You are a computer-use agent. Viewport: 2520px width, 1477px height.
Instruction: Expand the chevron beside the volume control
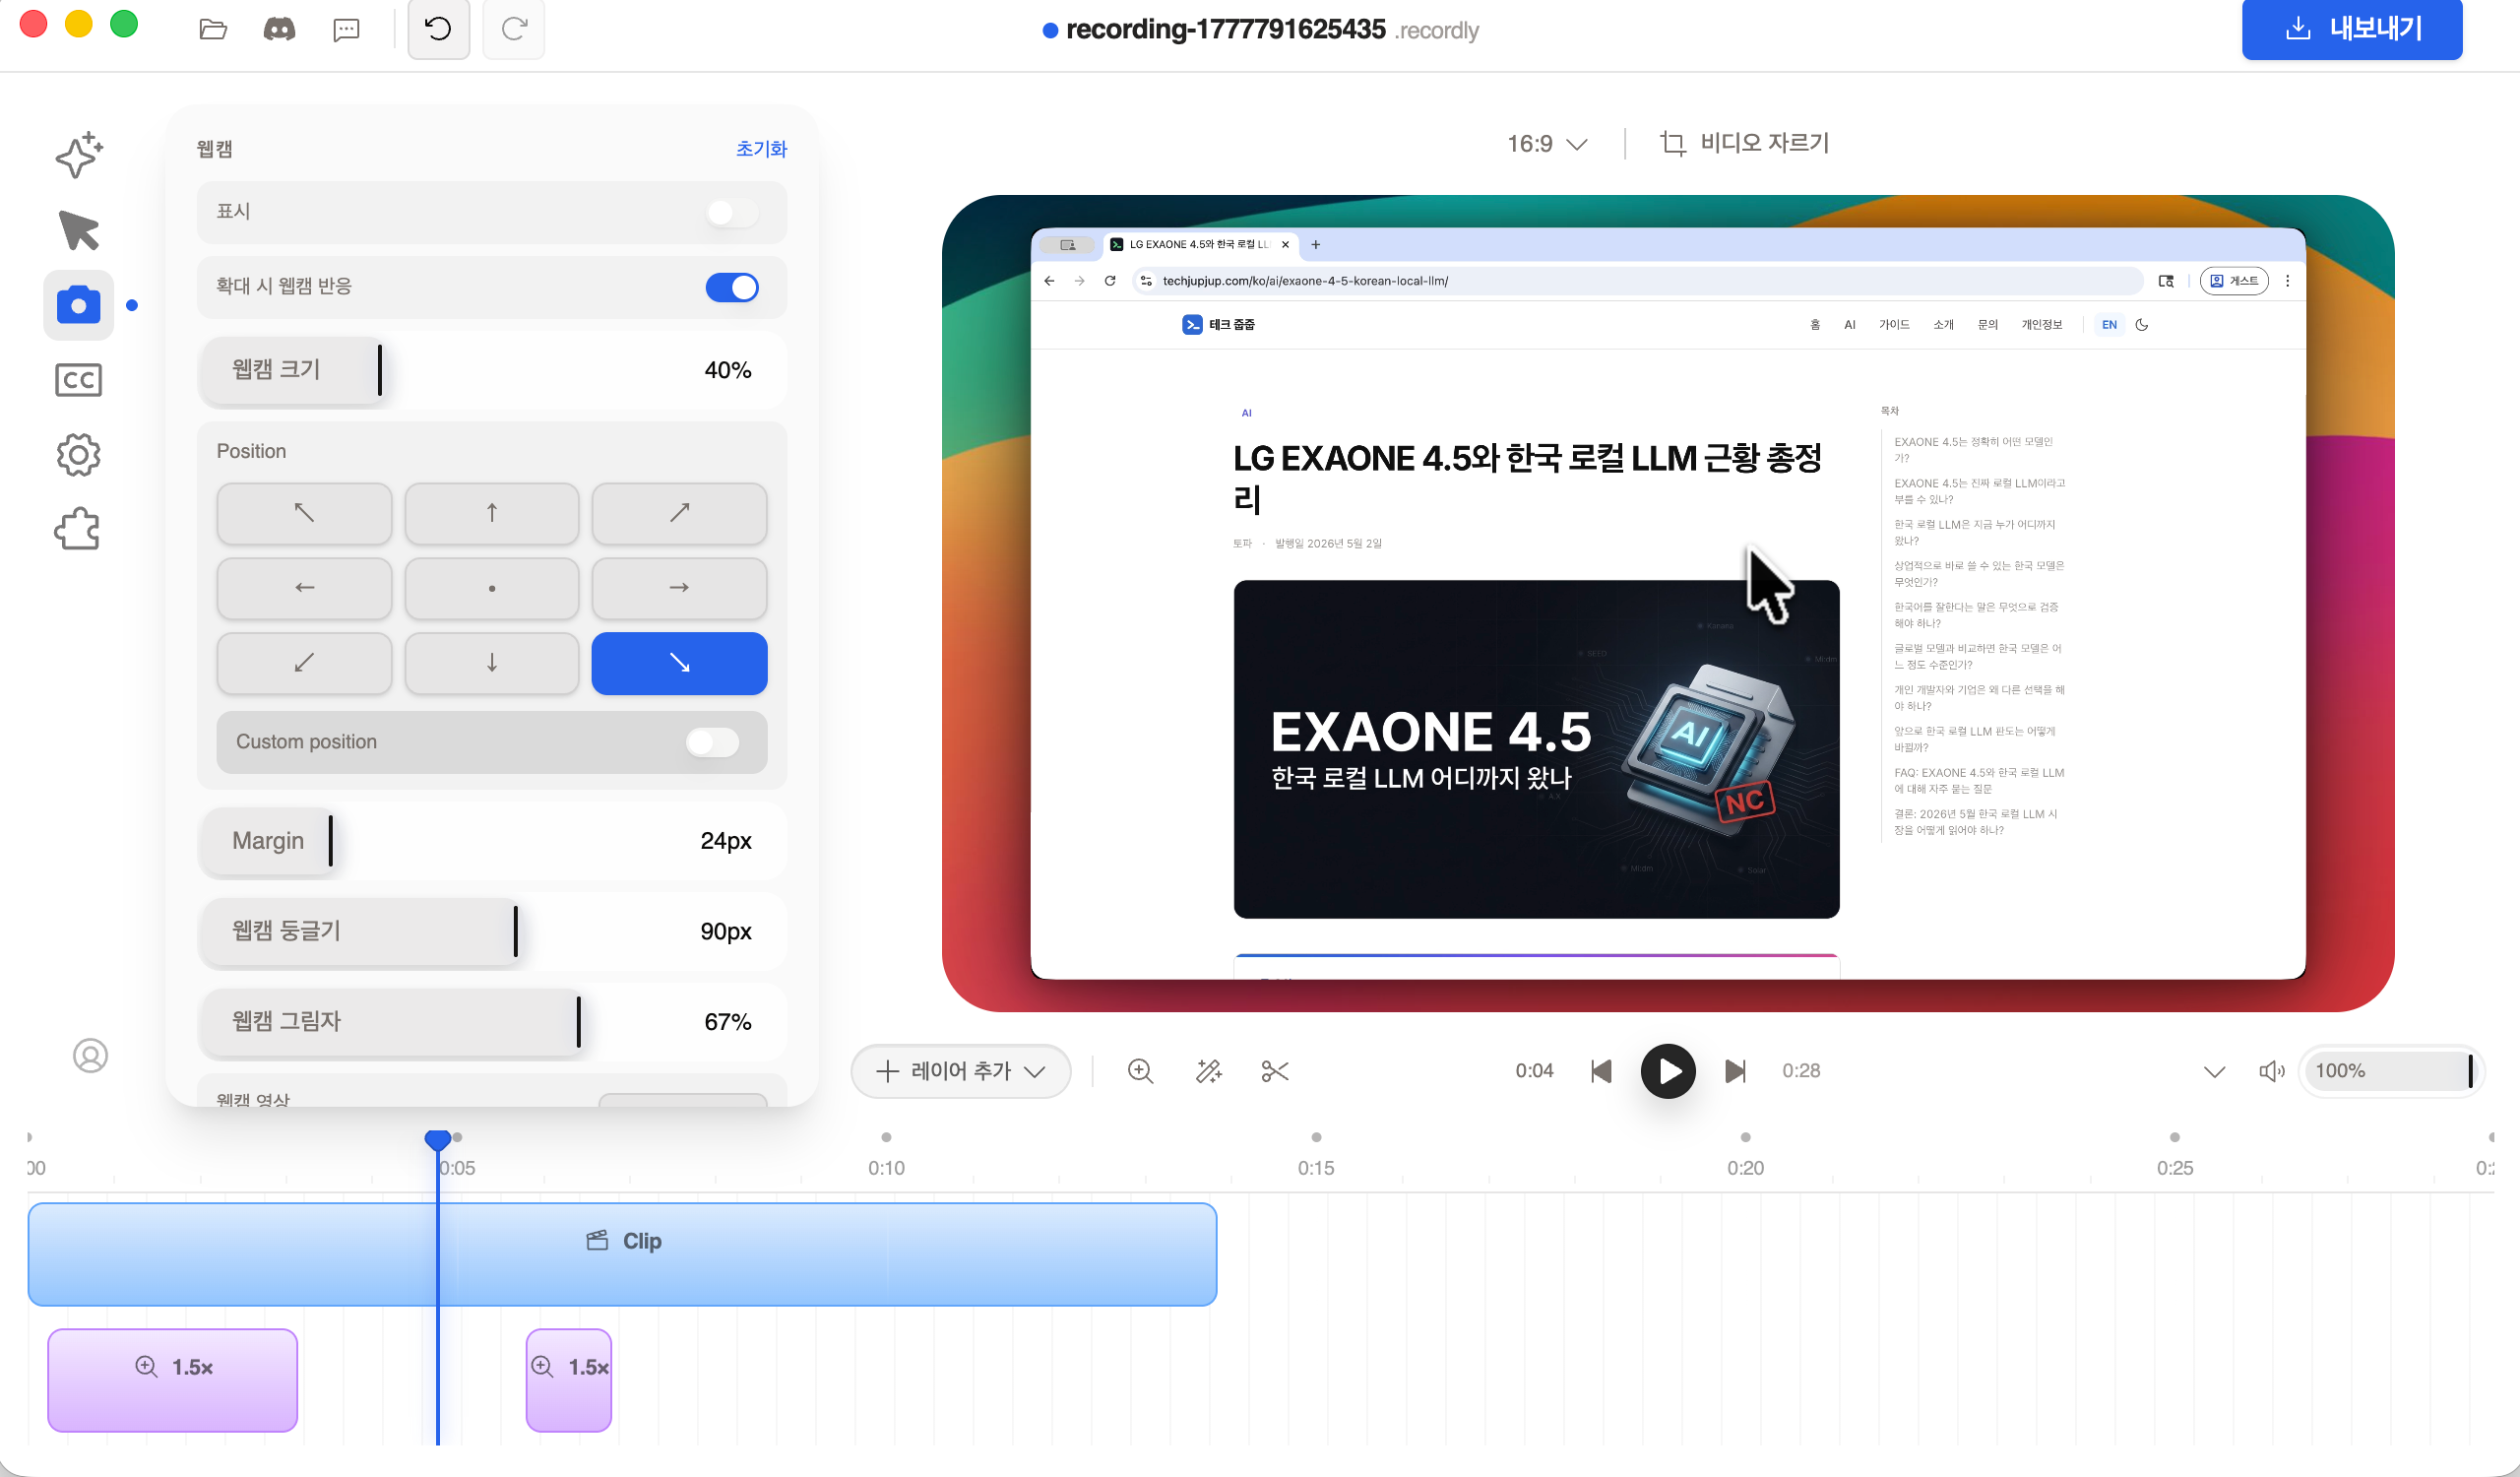coord(2214,1072)
